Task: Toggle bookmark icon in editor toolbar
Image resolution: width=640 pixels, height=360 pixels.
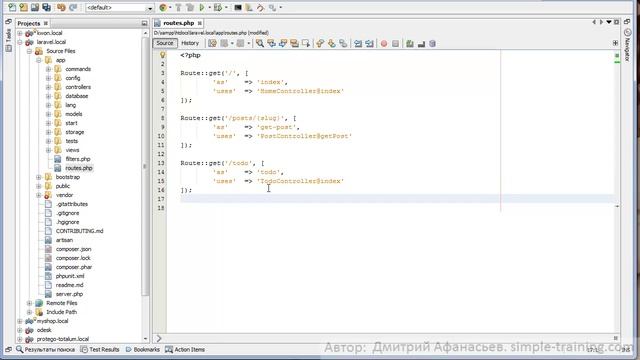Action: tap(343, 43)
